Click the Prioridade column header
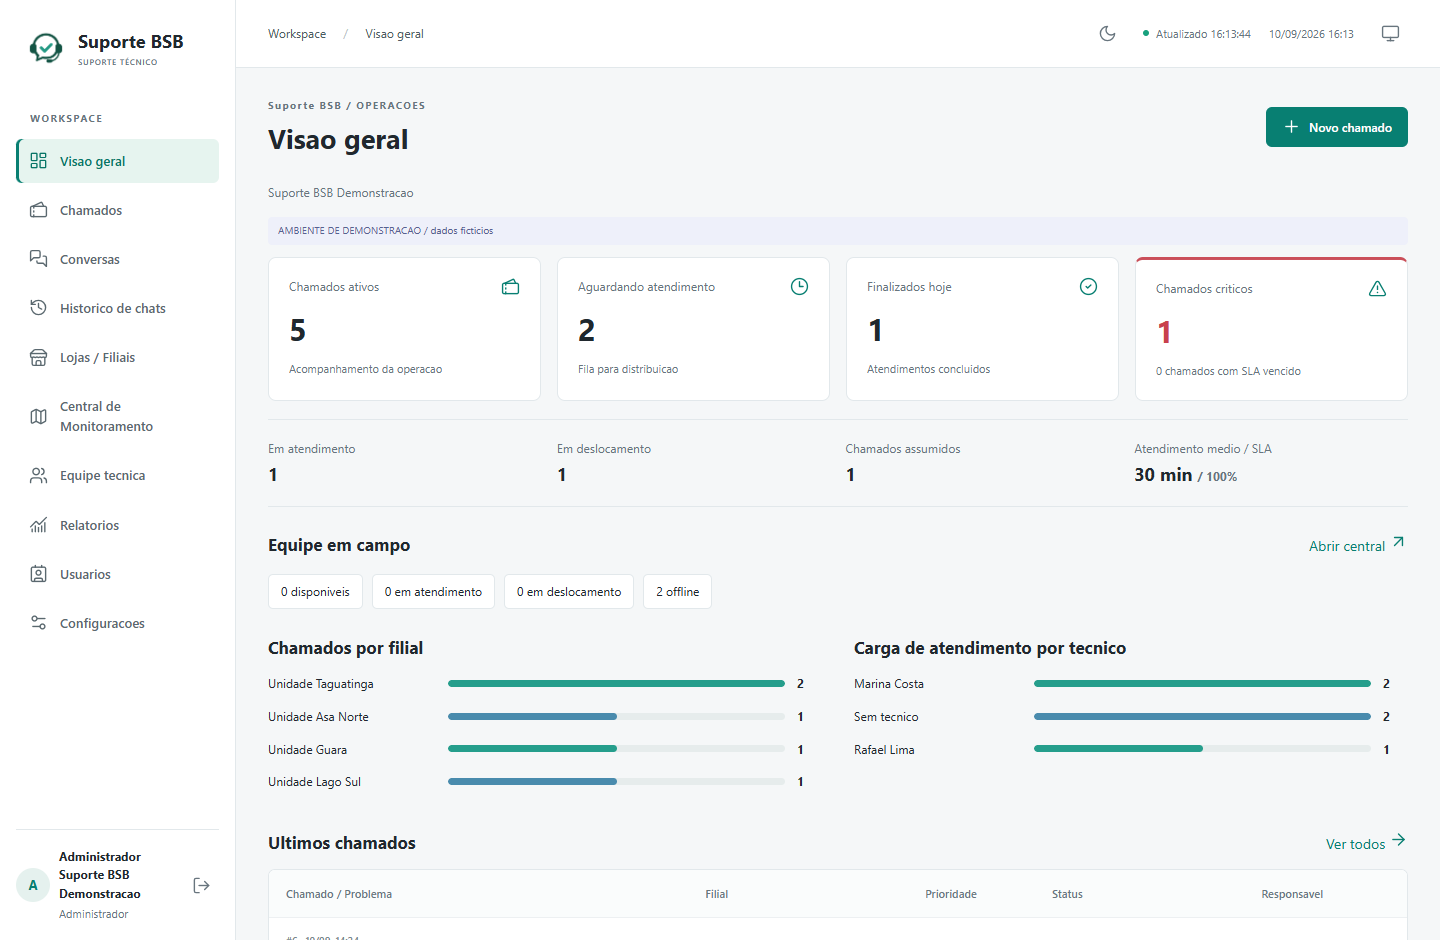This screenshot has height=940, width=1440. click(x=951, y=894)
